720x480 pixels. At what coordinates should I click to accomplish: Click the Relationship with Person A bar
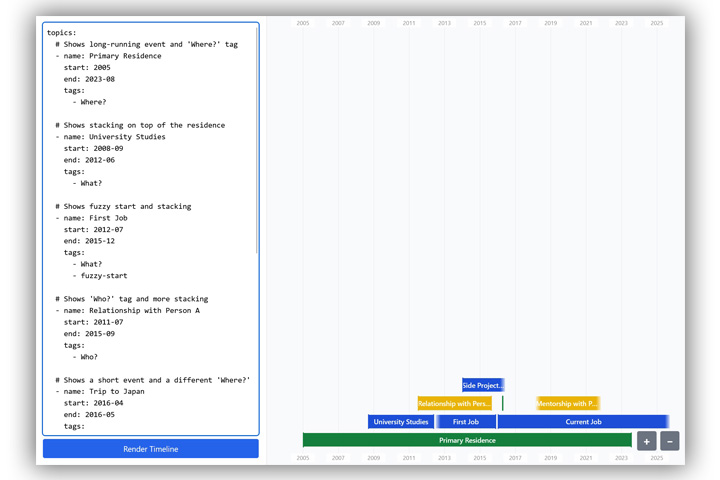tap(454, 404)
